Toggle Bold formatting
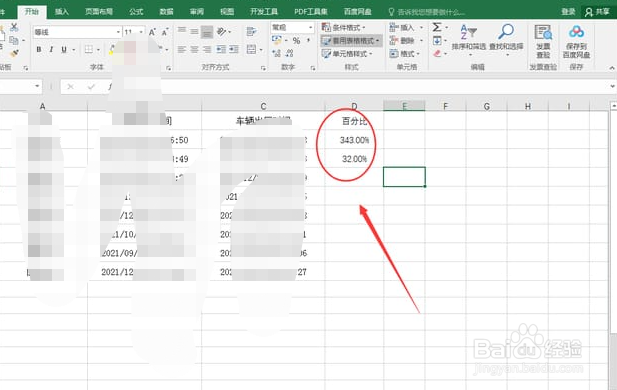 pyautogui.click(x=39, y=50)
